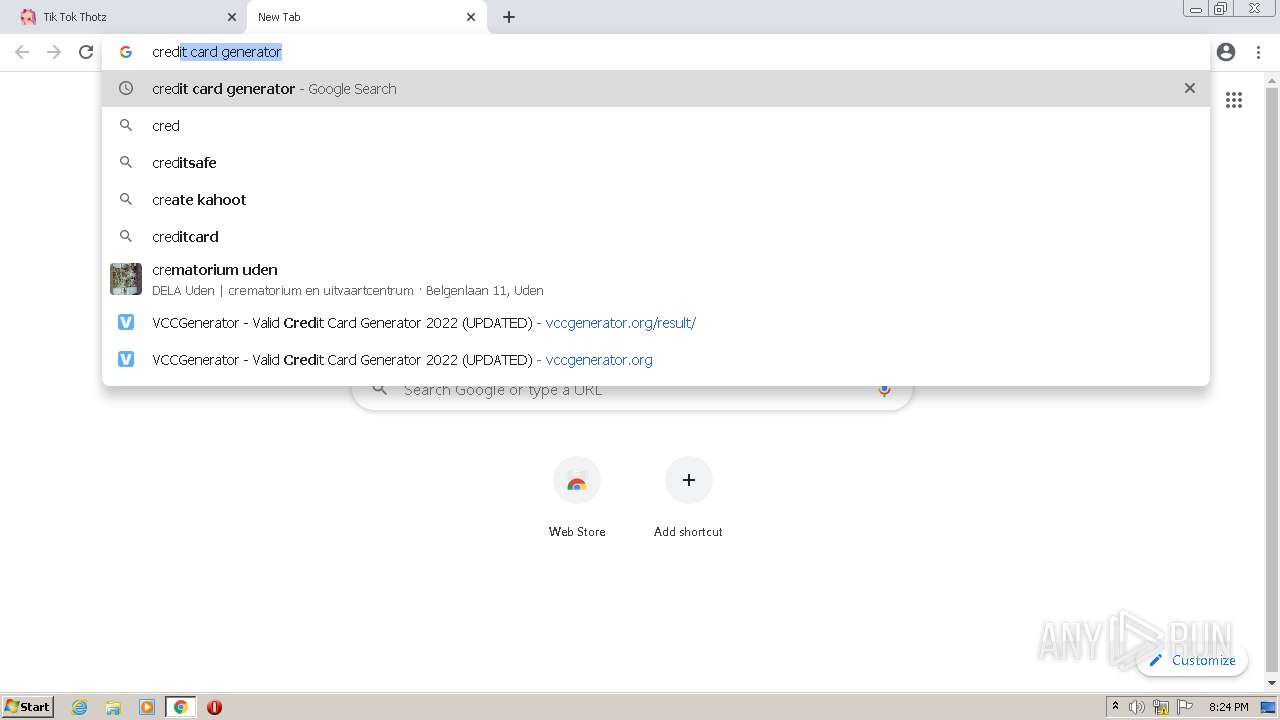Image resolution: width=1280 pixels, height=720 pixels.
Task: Click the Add shortcut plus button
Action: coord(688,480)
